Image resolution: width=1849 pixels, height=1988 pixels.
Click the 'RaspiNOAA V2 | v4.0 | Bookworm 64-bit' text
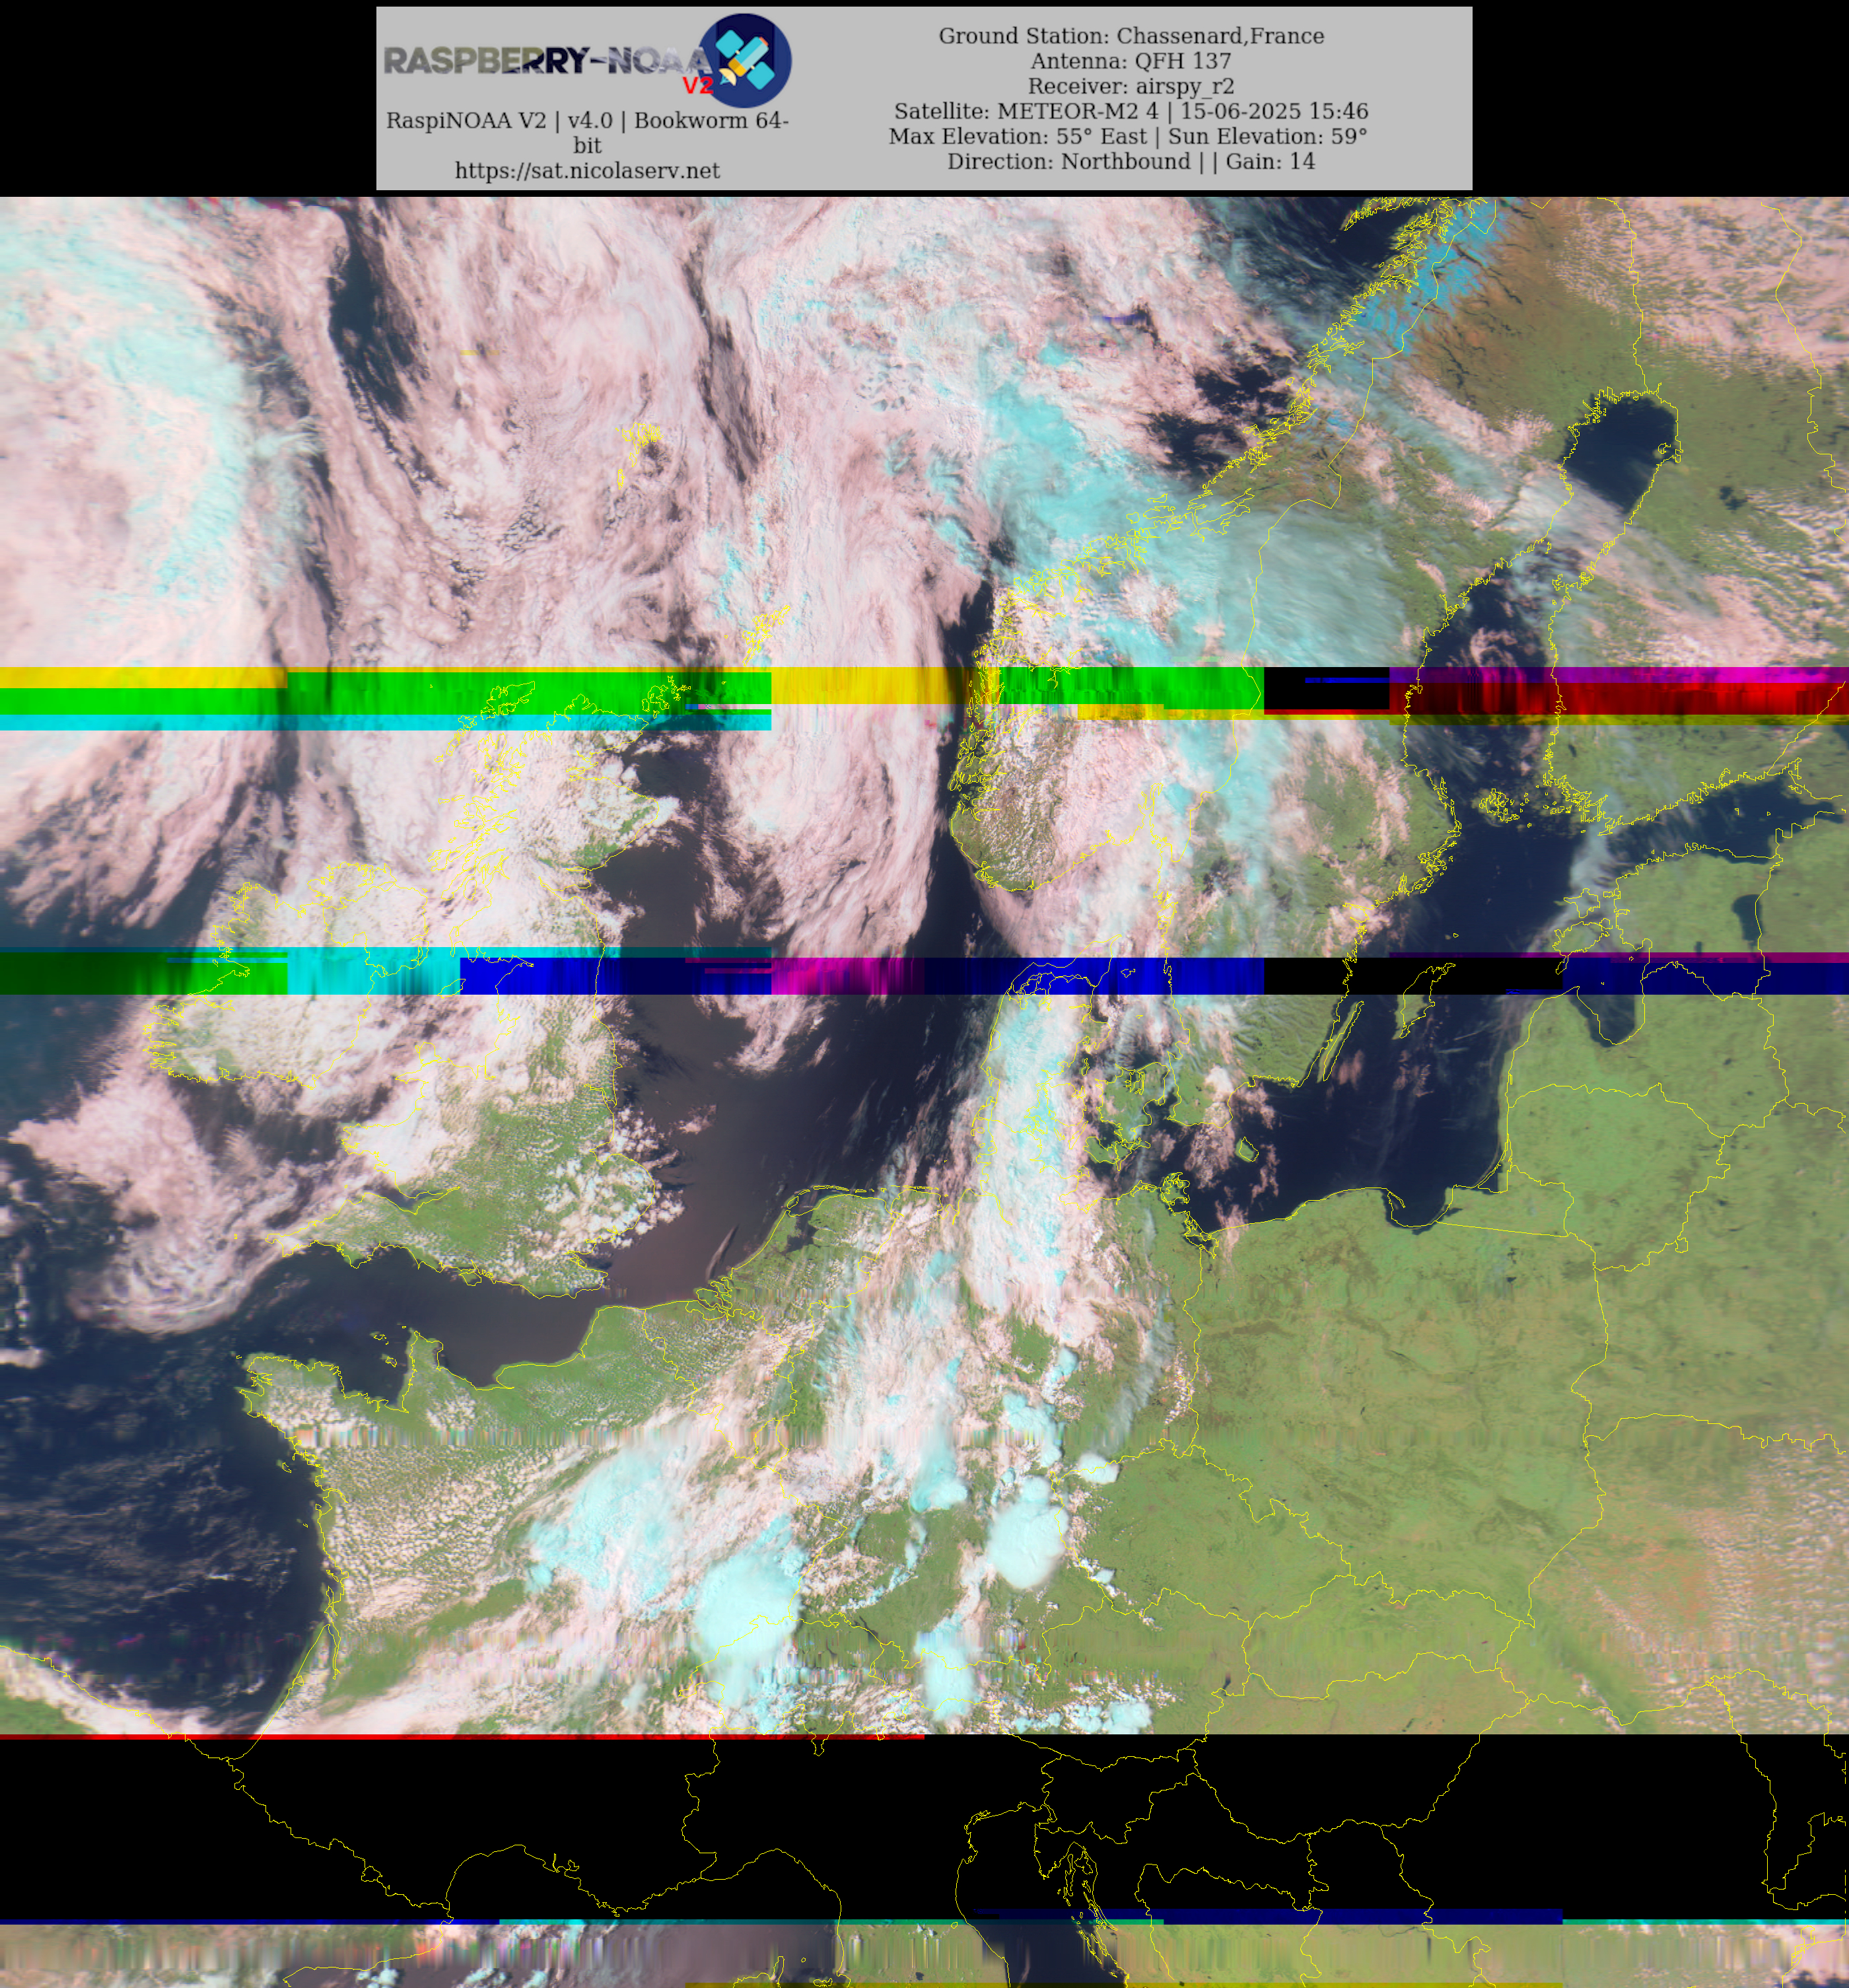click(587, 133)
